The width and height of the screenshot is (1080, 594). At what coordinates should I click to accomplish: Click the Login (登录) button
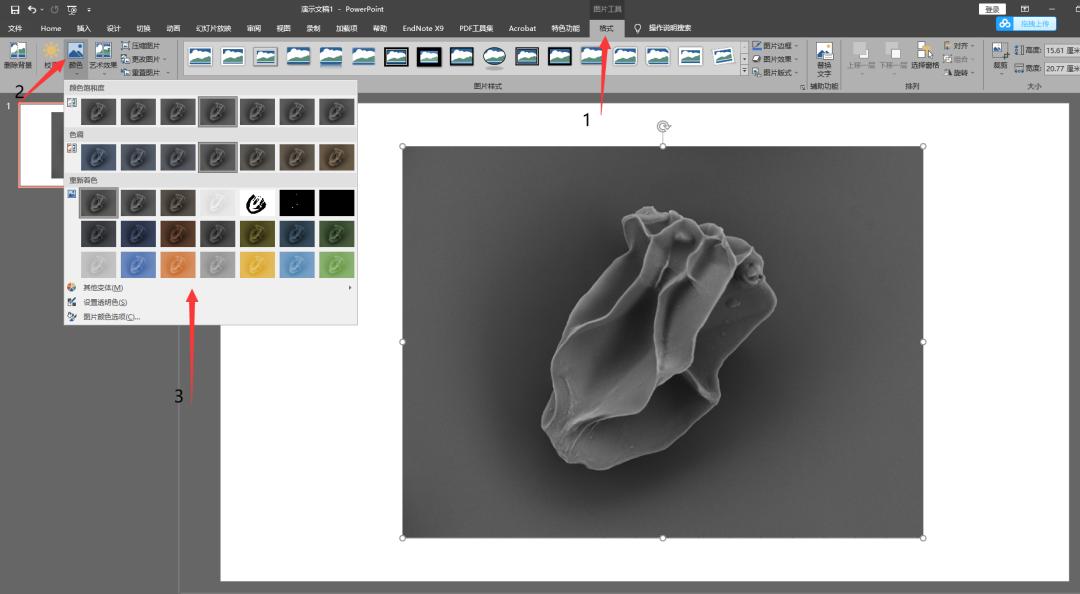tap(992, 9)
